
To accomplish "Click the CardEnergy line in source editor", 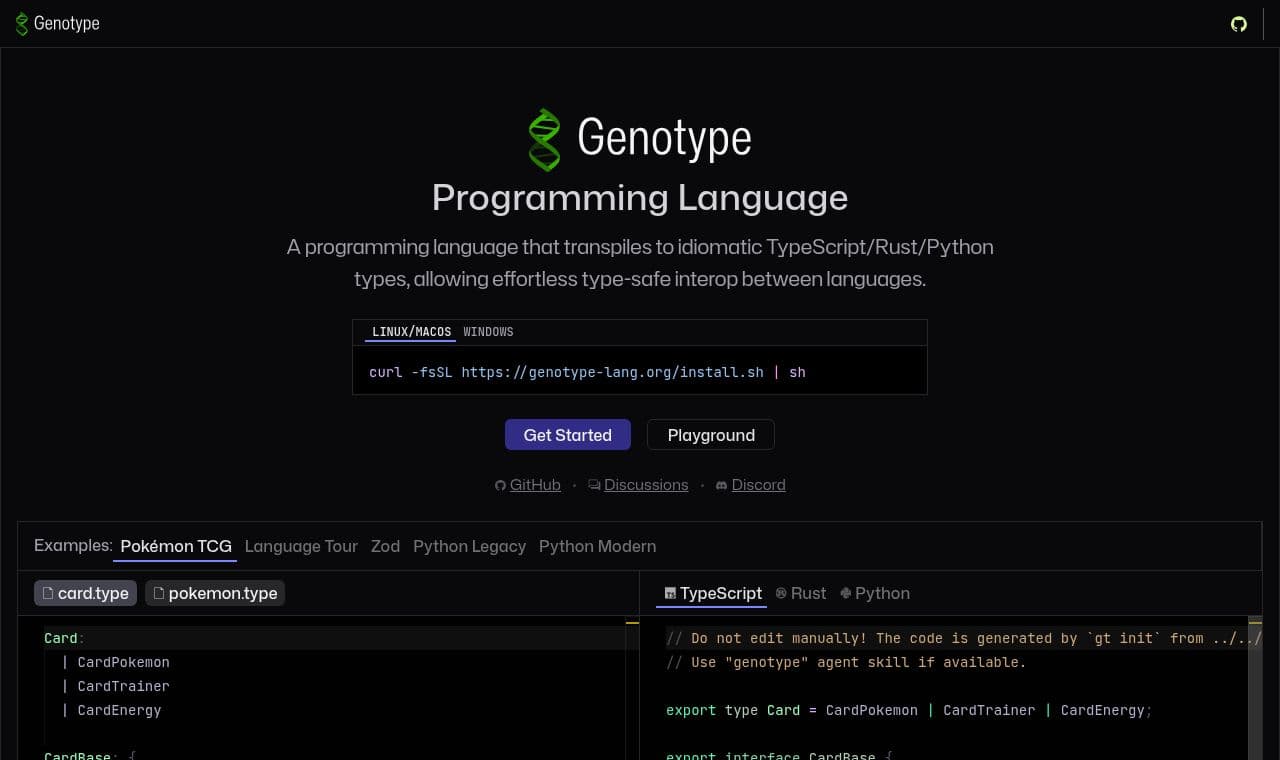I will [111, 710].
